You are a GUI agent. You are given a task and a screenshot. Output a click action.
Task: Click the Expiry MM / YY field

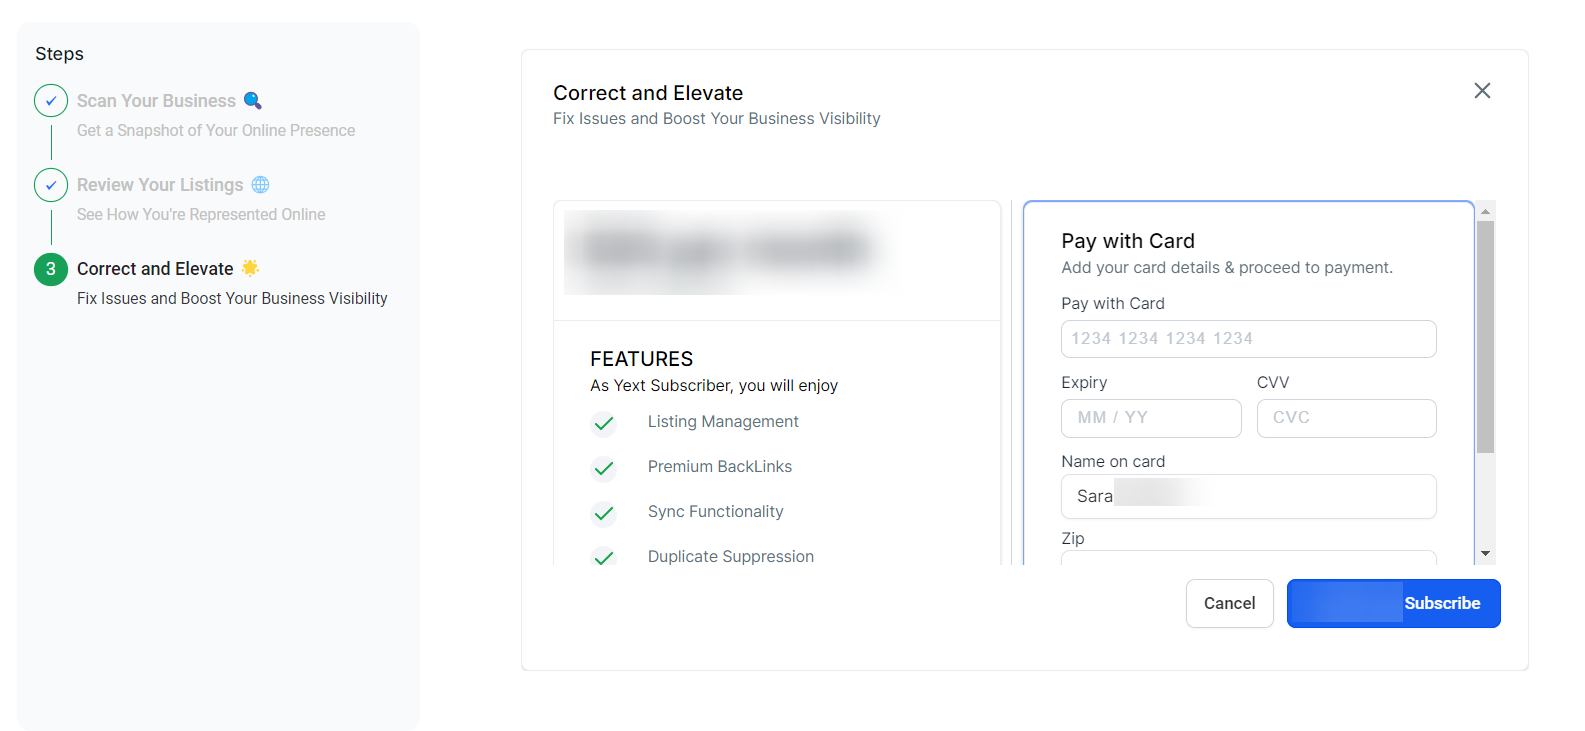[1151, 418]
